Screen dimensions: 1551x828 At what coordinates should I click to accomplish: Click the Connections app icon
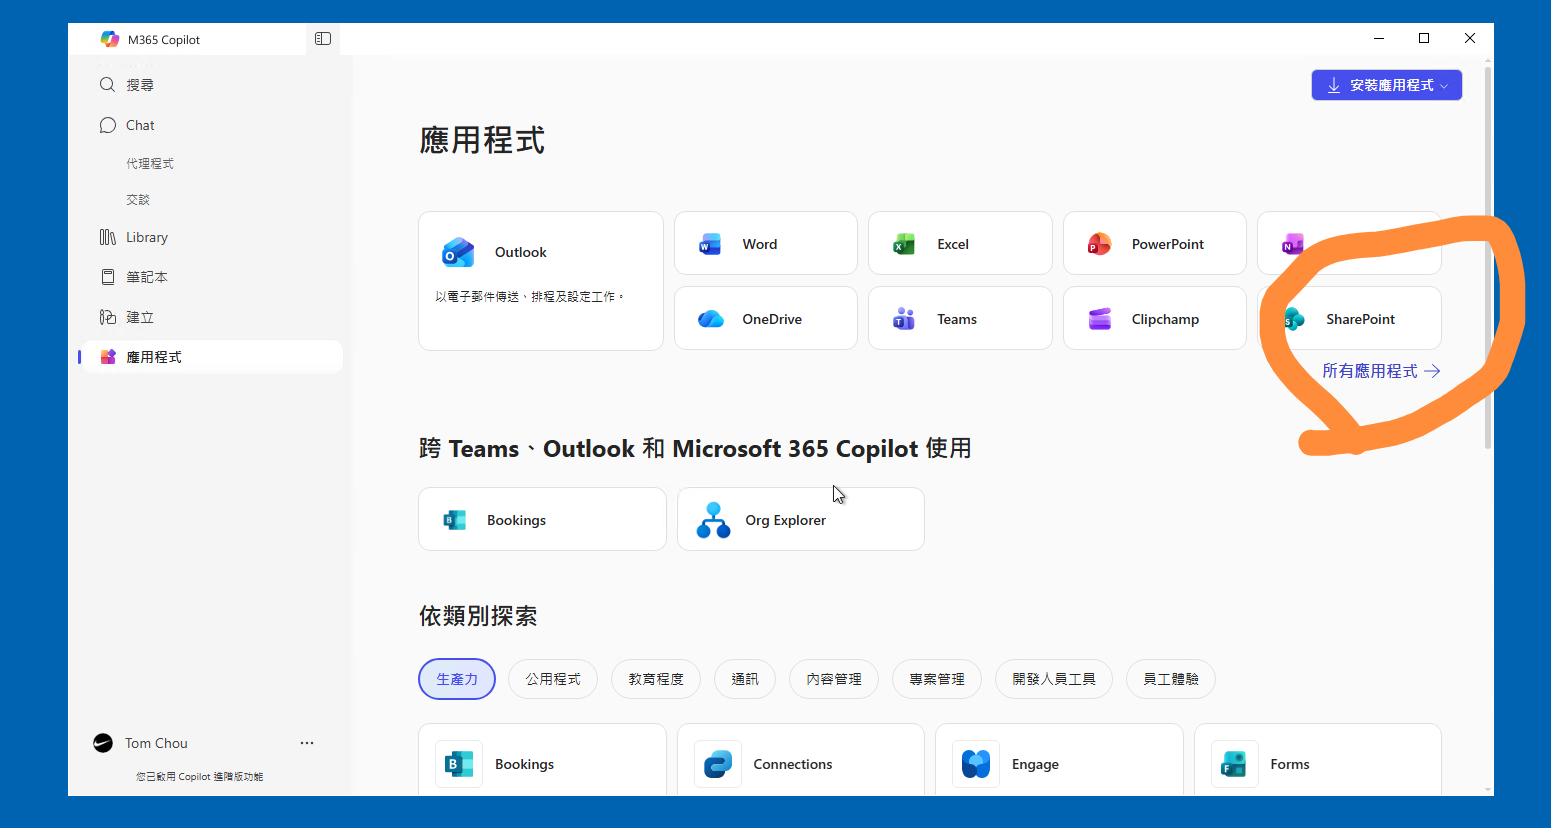(x=718, y=764)
